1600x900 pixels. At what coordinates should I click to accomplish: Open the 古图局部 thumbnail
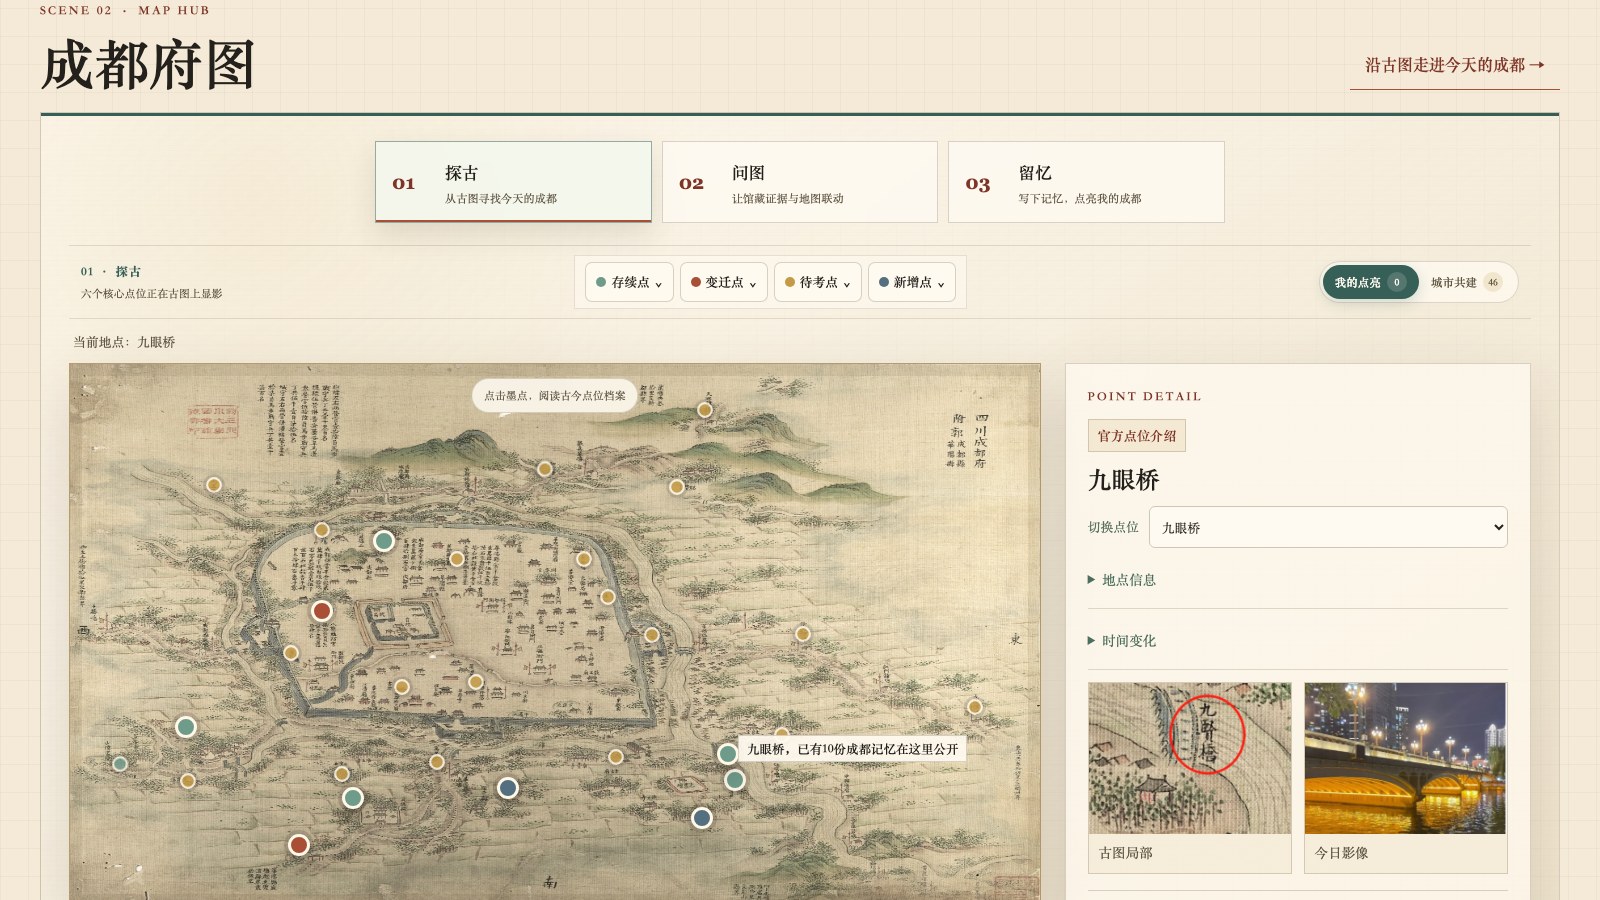pyautogui.click(x=1190, y=778)
